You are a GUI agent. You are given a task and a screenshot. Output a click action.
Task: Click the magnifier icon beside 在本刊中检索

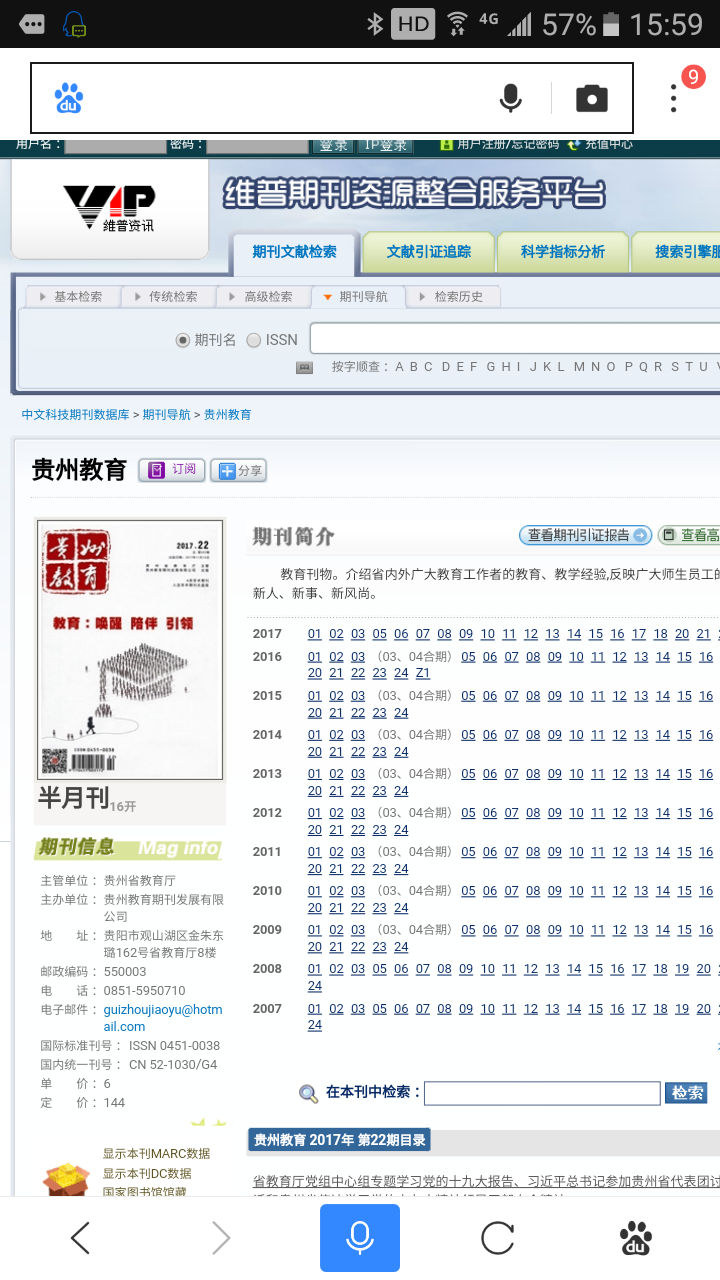pos(309,1094)
